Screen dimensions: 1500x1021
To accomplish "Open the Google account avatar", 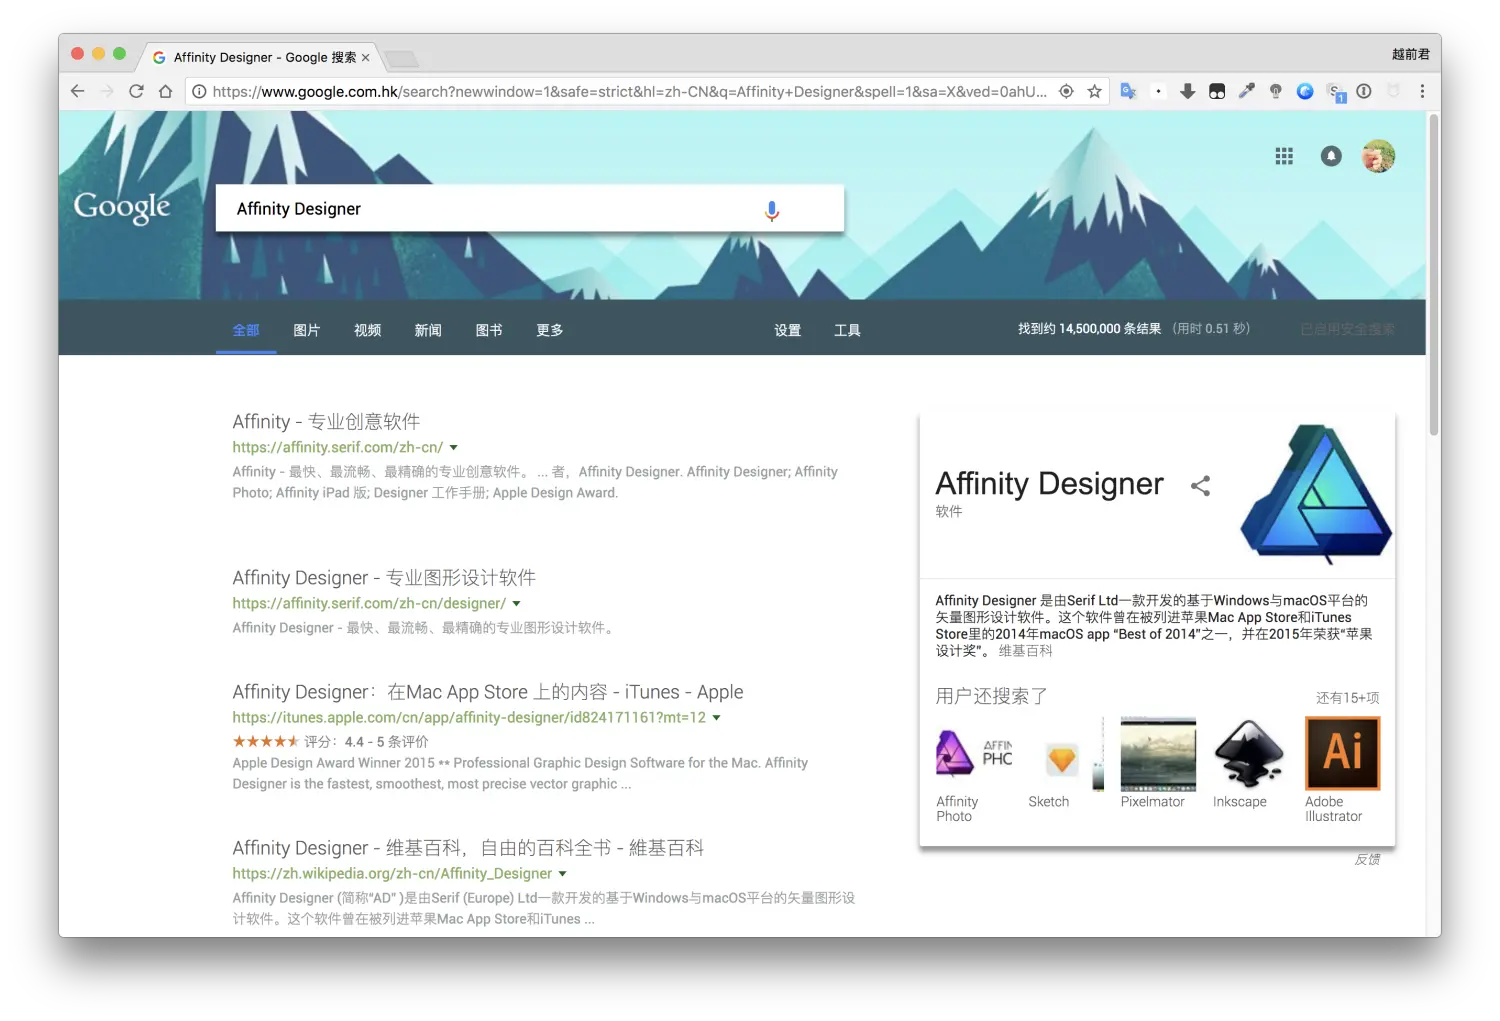I will tap(1378, 156).
